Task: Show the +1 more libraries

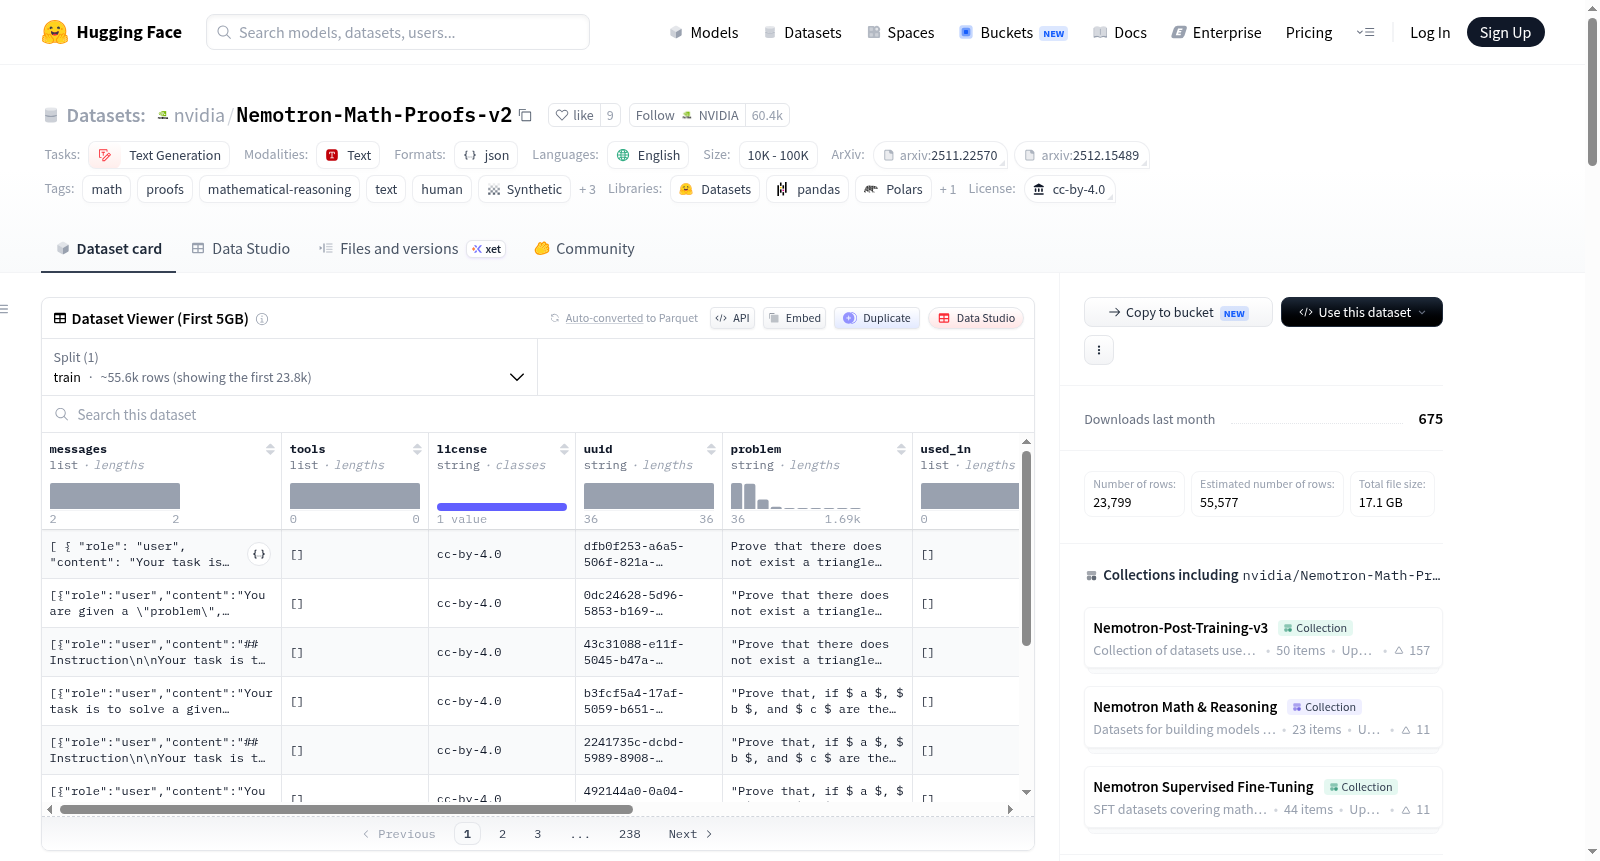Action: 947,189
